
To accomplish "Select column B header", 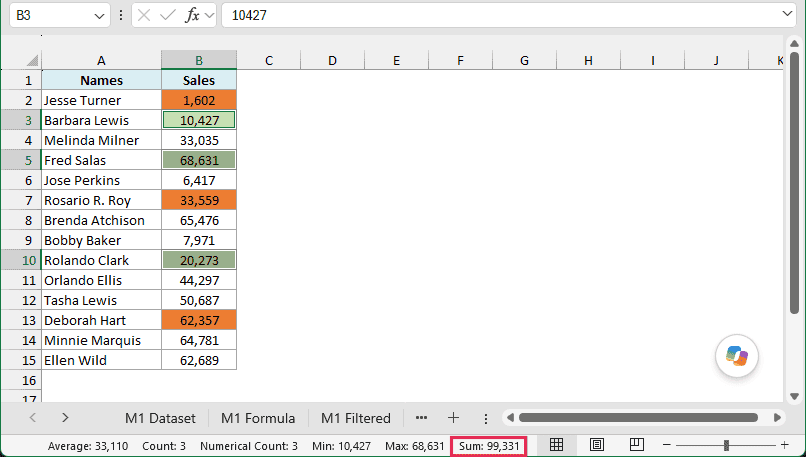I will [x=199, y=60].
